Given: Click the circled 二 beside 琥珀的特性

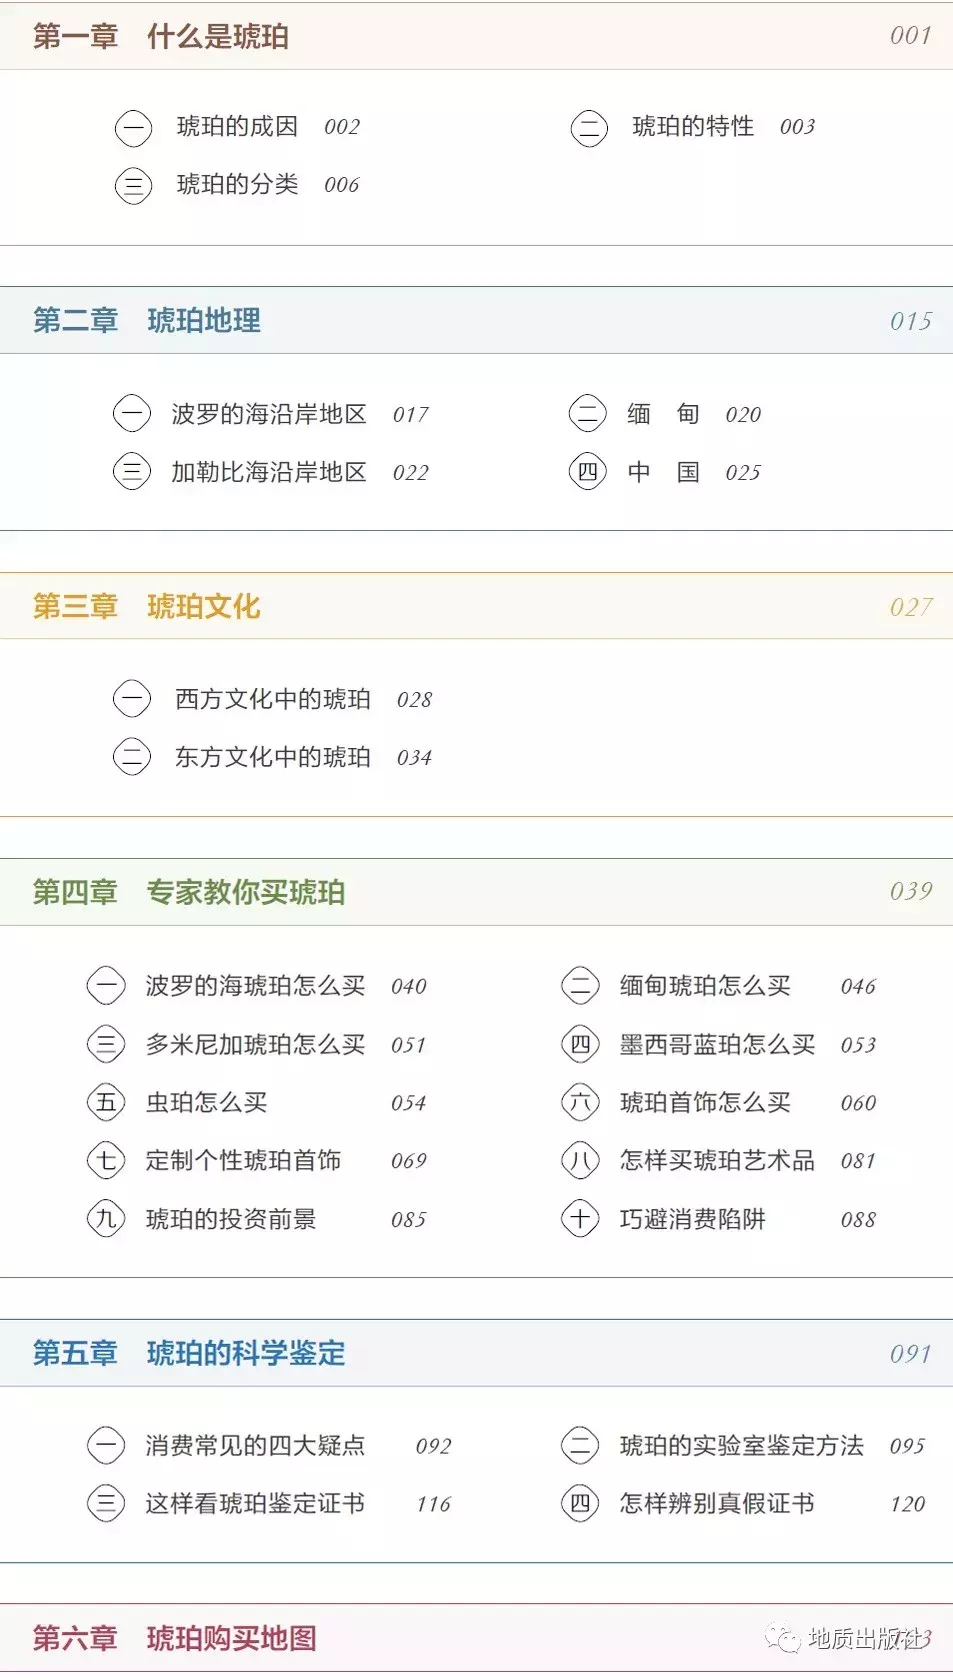Looking at the screenshot, I should 589,128.
